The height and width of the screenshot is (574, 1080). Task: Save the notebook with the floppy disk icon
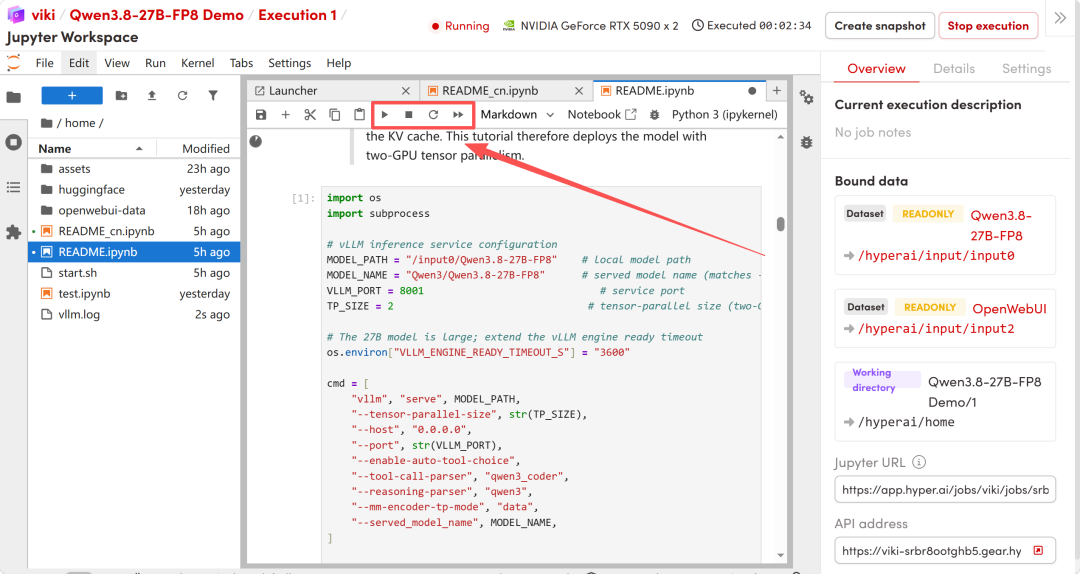point(260,114)
